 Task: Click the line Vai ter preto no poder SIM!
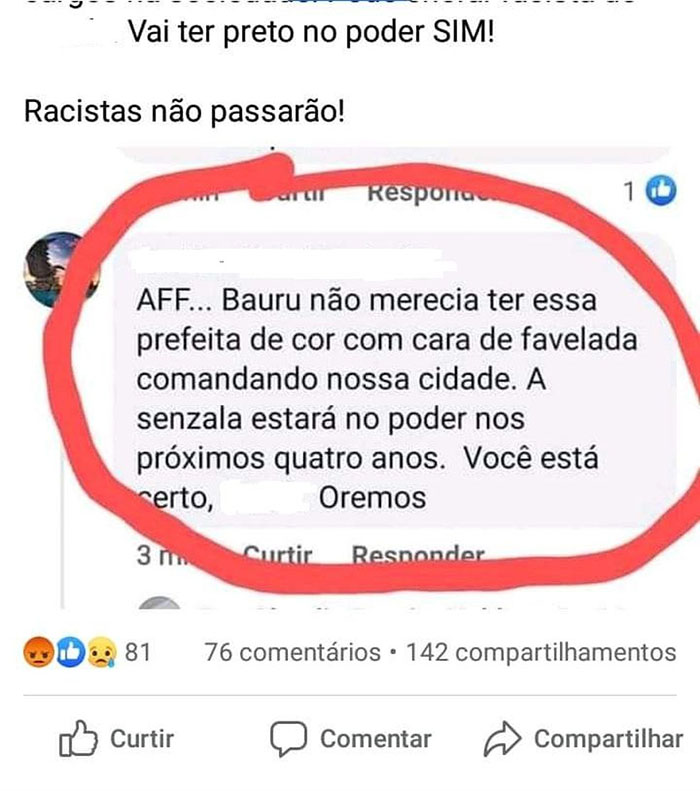pos(311,32)
